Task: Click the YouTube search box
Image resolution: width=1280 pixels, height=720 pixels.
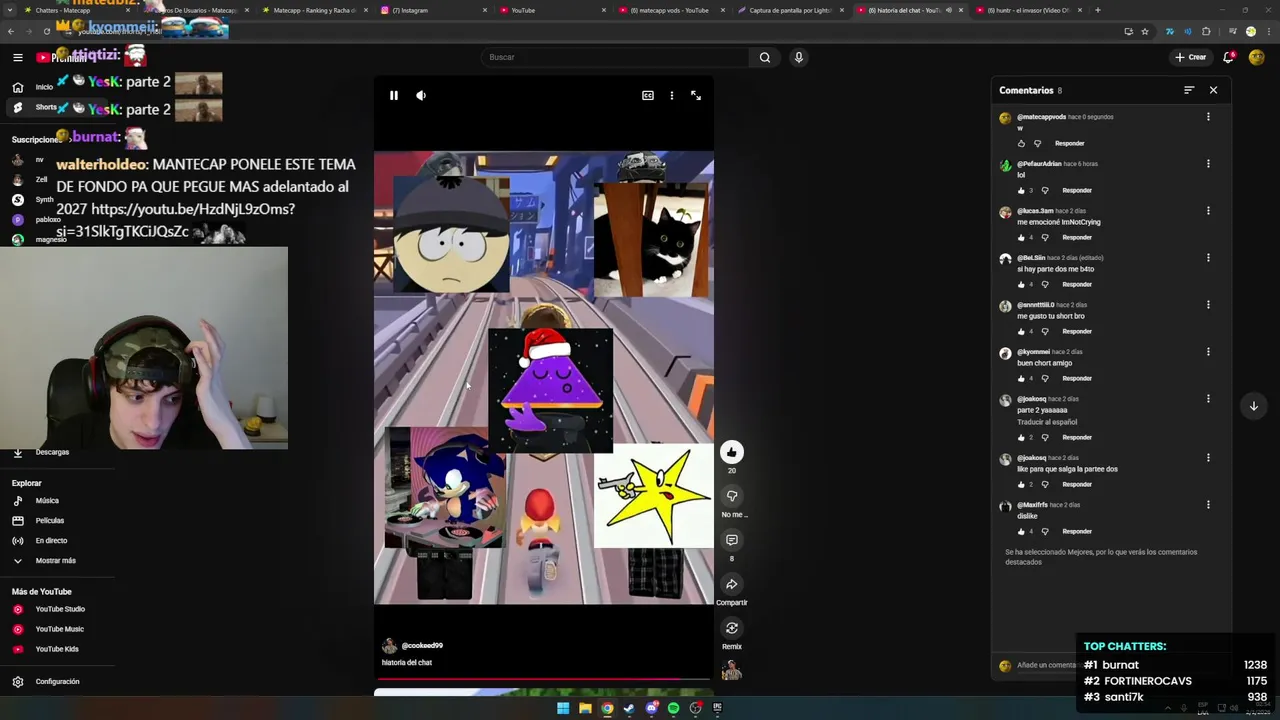Action: click(614, 57)
